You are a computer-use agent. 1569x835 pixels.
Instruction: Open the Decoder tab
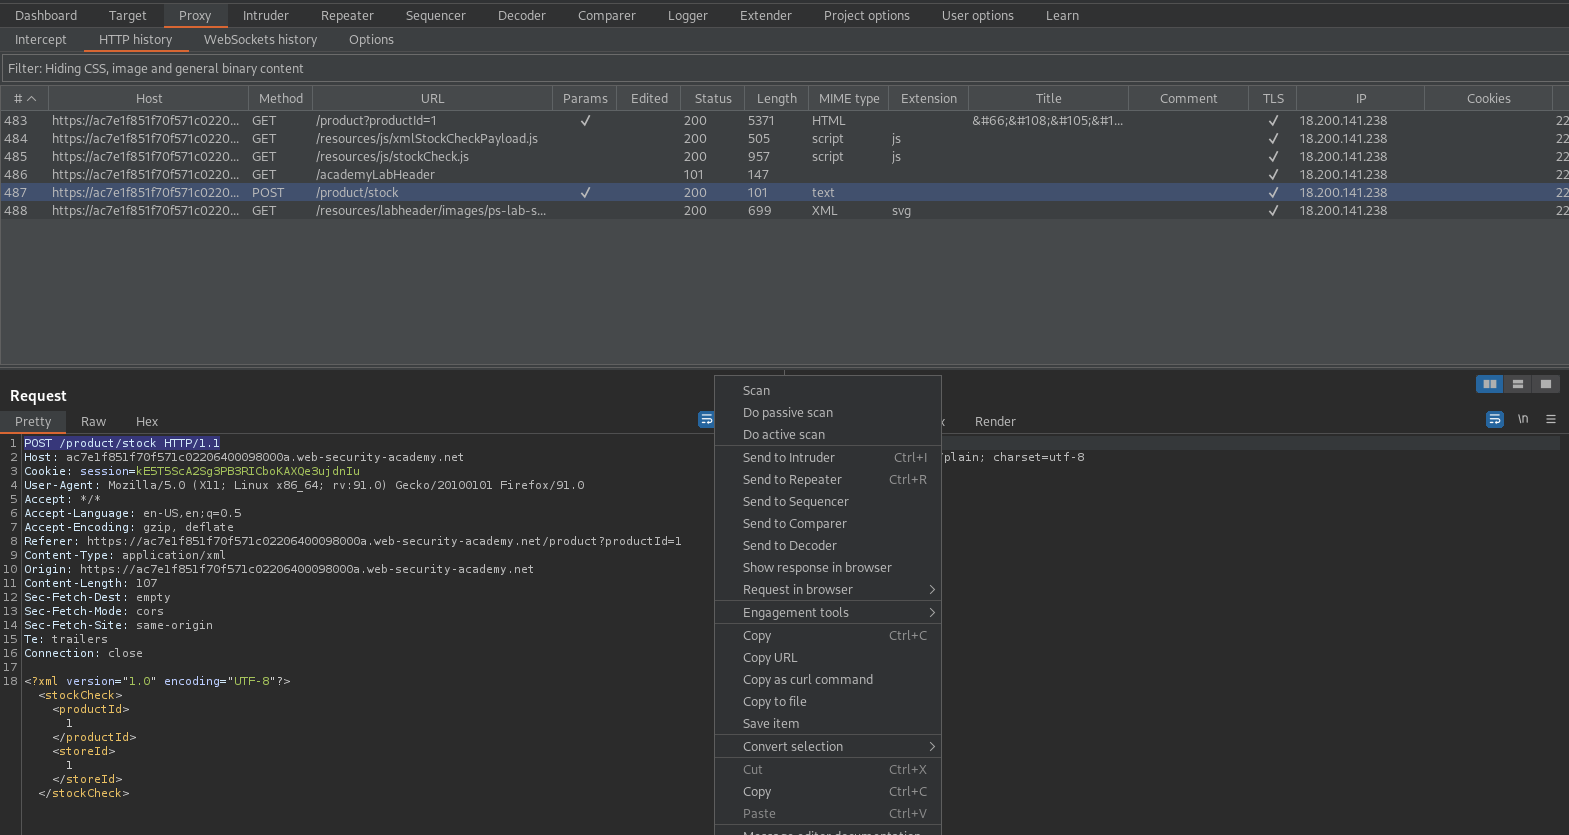coord(522,15)
